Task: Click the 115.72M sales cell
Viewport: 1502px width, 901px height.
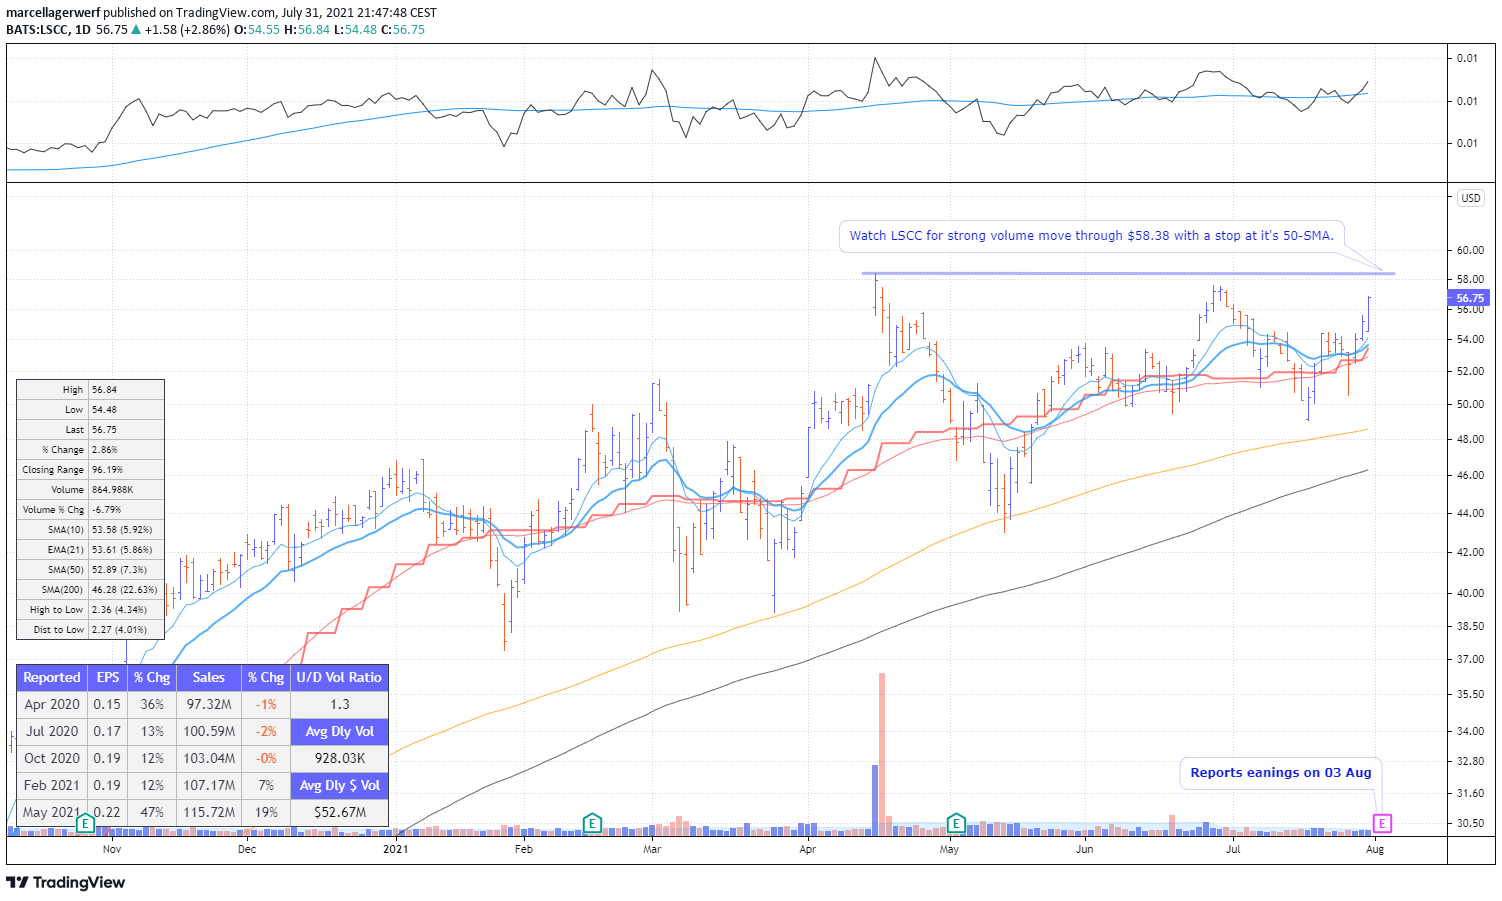Action: pyautogui.click(x=209, y=812)
